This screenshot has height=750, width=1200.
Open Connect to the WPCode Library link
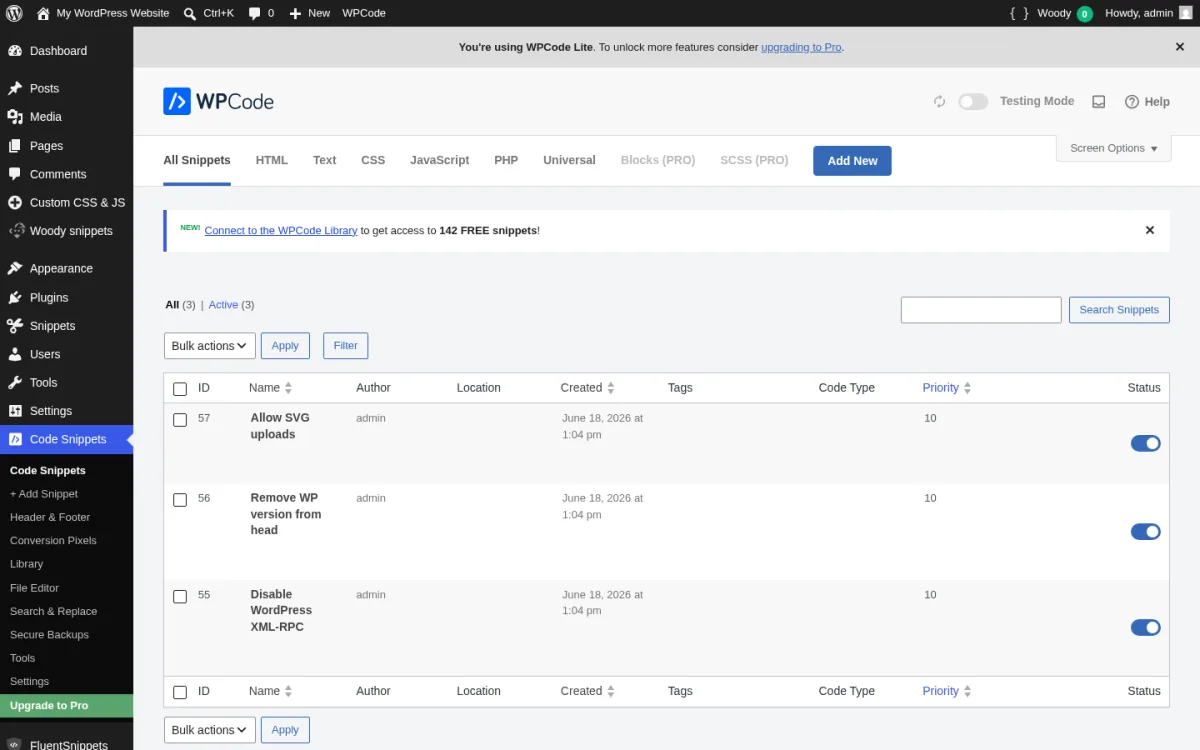pos(281,230)
